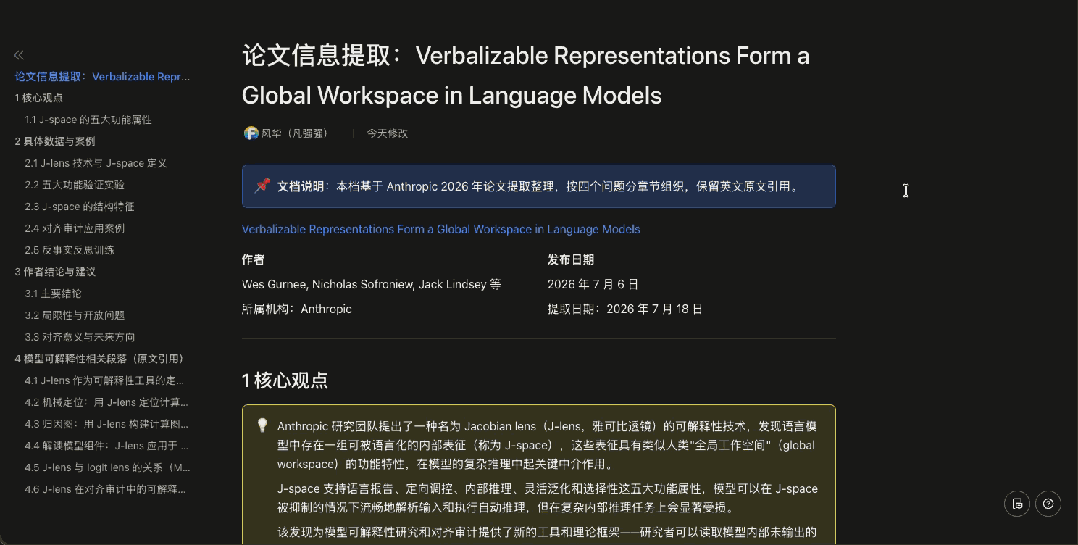
Task: Click the 1 核心观点 section heading
Action: (285, 381)
